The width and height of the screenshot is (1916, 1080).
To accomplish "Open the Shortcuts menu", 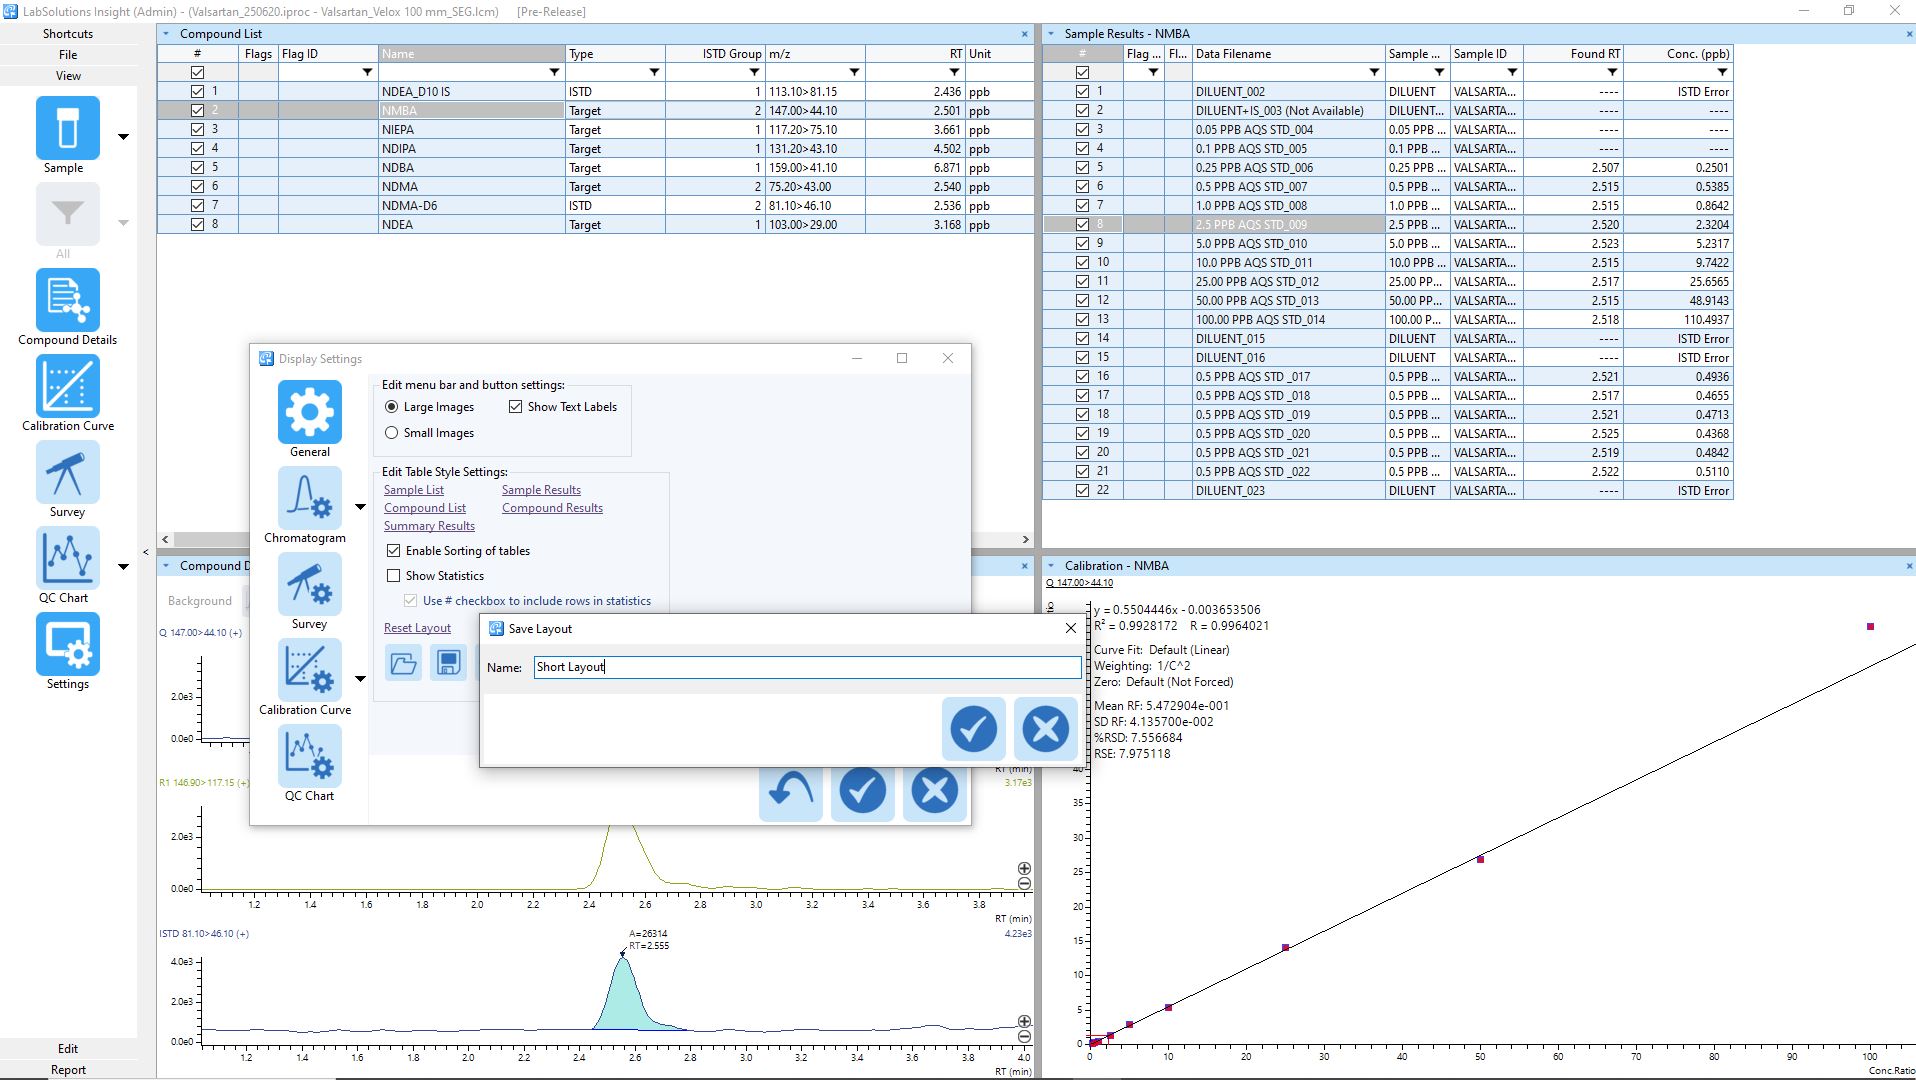I will 68,34.
